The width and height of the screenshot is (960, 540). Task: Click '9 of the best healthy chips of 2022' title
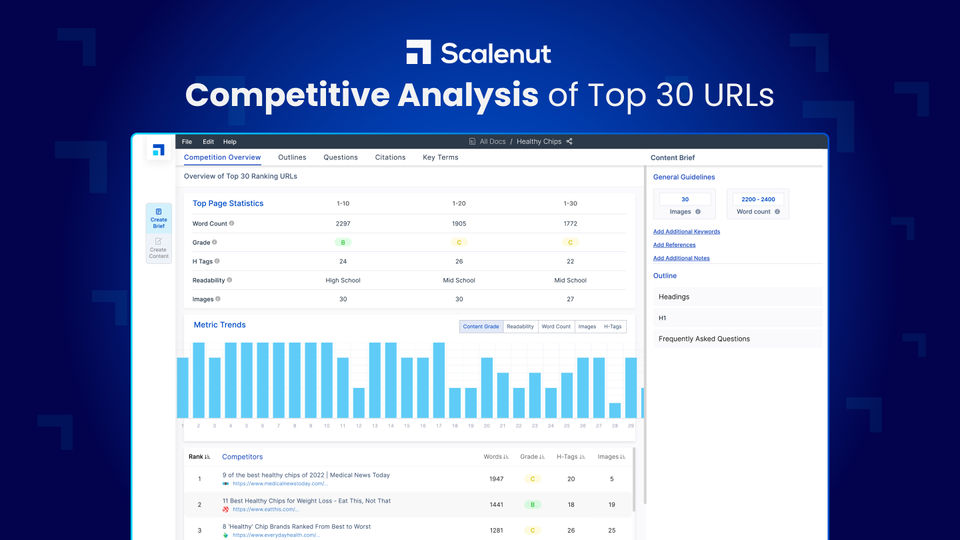click(306, 475)
